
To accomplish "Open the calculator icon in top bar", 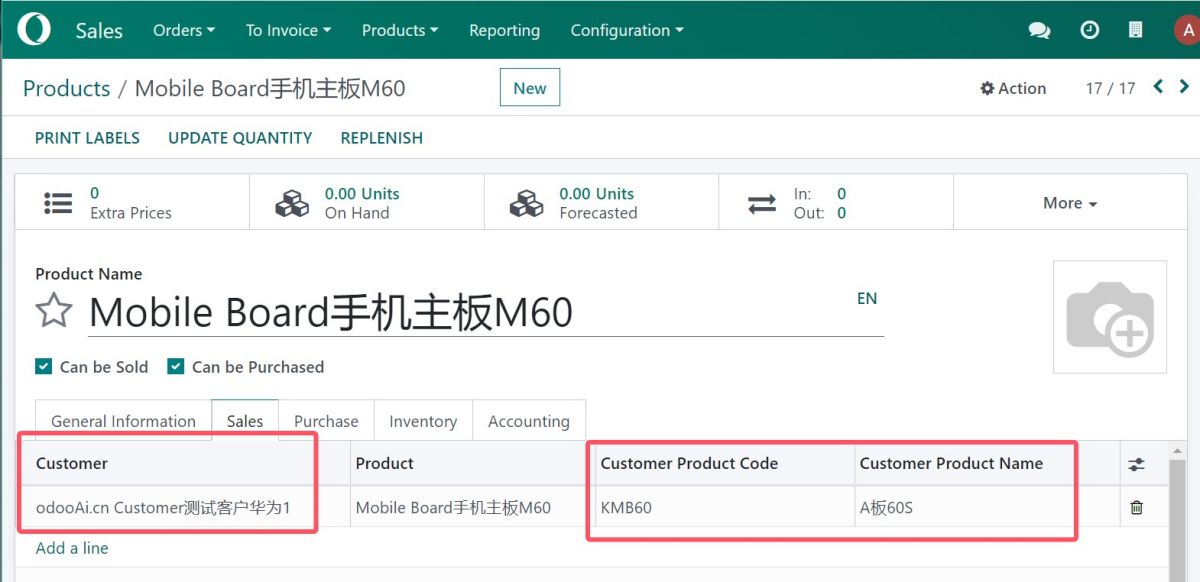I will coord(1135,30).
